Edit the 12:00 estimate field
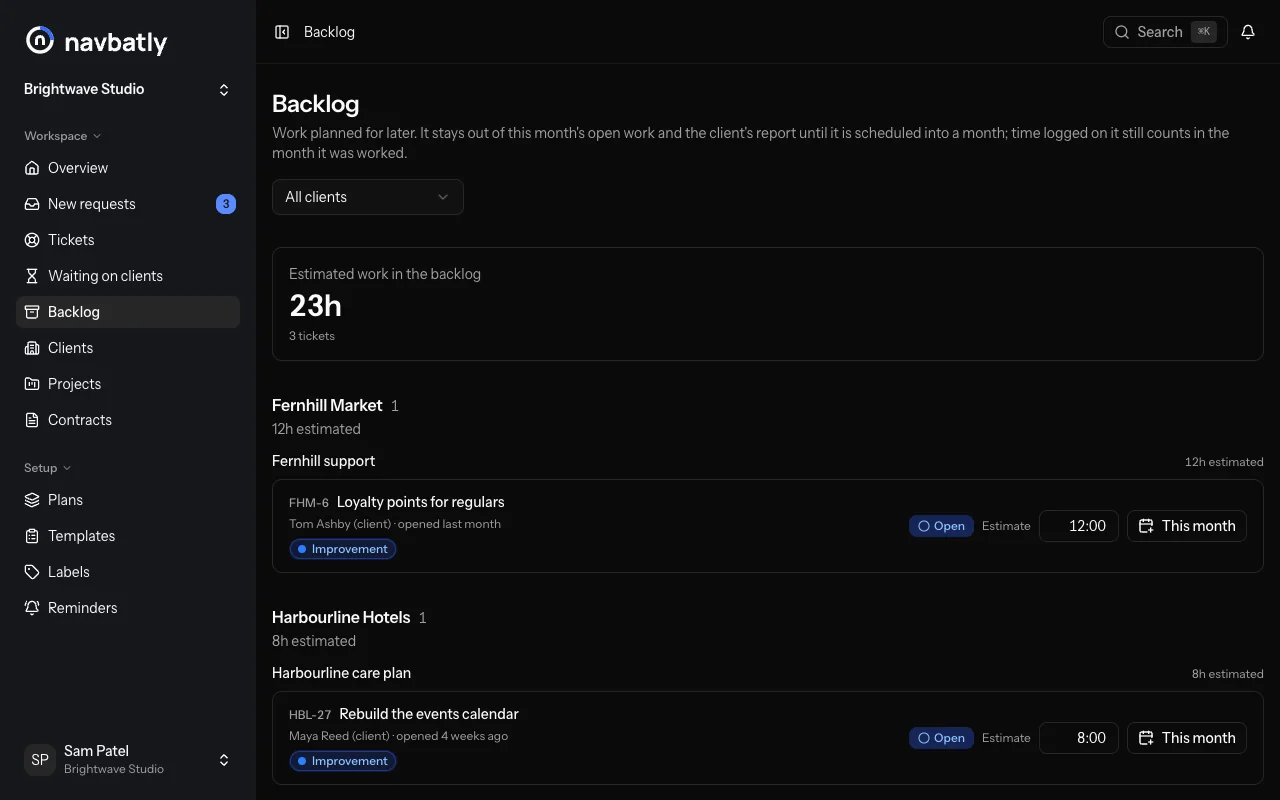The height and width of the screenshot is (800, 1280). (1079, 526)
